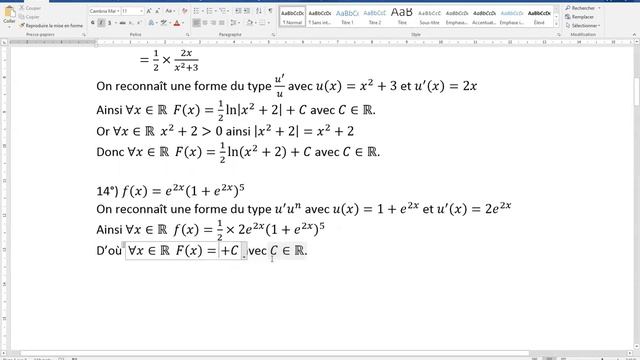Decrease font size with shrink icon
Screen dimensions: 640x360
tap(157, 11)
